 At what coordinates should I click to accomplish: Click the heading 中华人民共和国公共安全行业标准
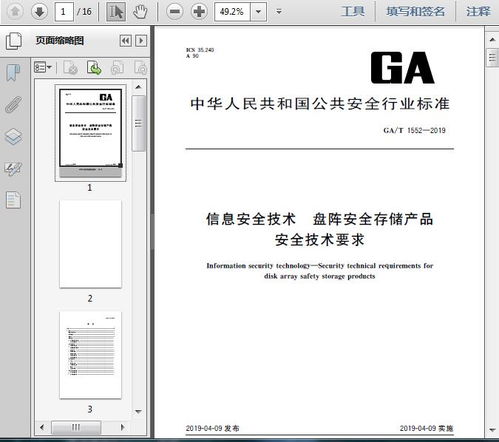320,104
